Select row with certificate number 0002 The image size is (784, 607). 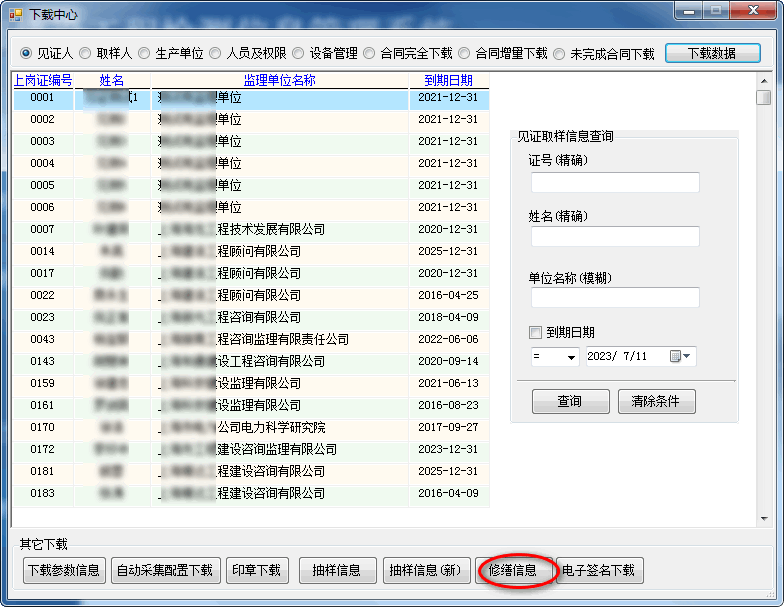[x=251, y=120]
